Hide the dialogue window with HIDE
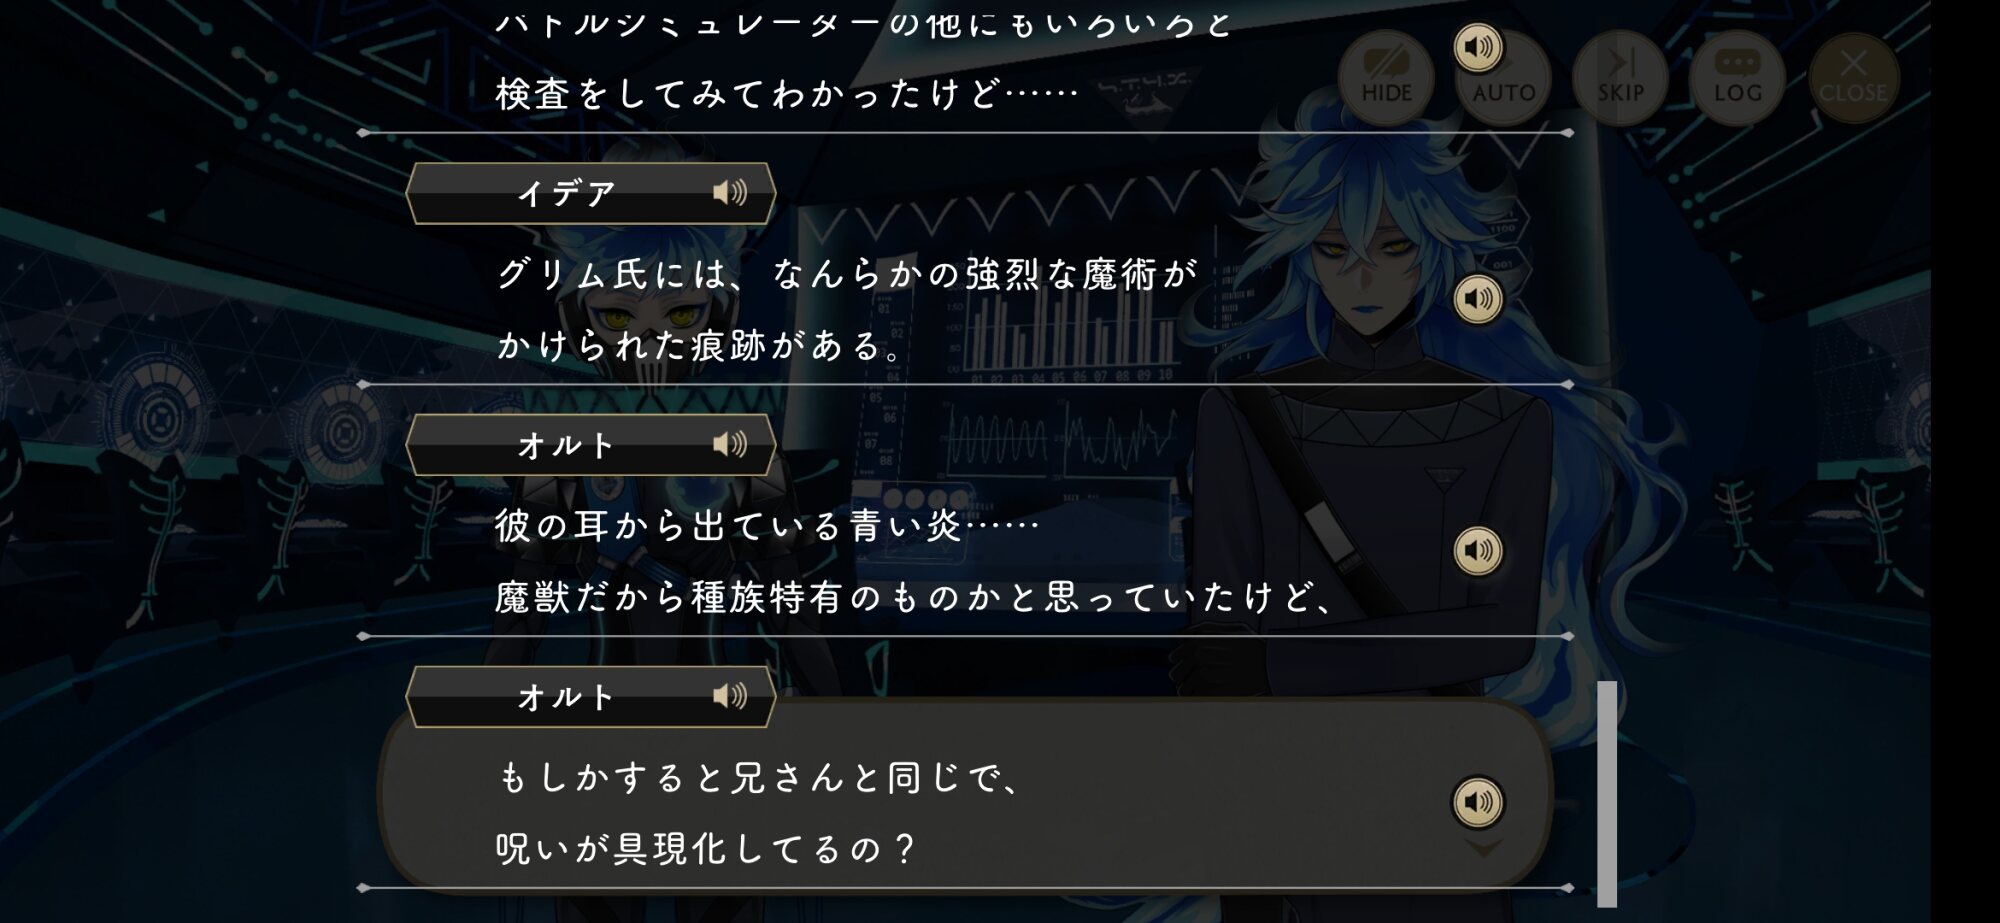2000x923 pixels. point(1386,78)
